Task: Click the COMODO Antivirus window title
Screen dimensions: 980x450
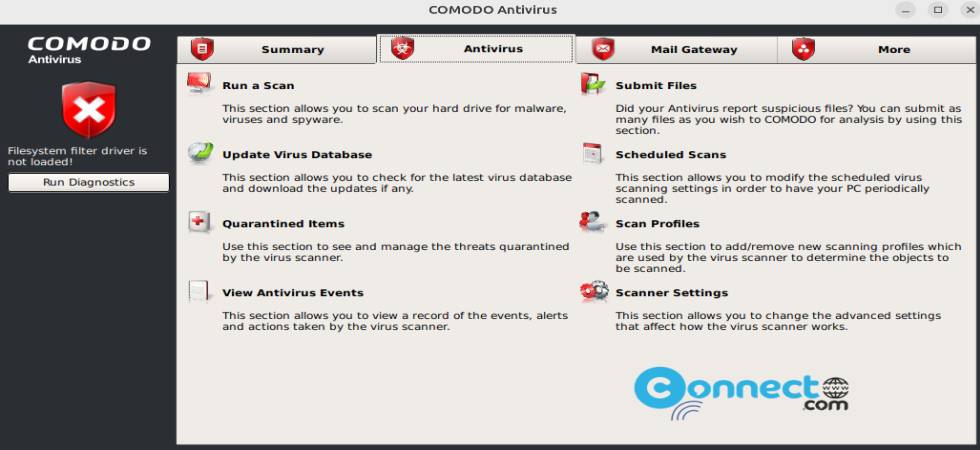Action: (492, 10)
